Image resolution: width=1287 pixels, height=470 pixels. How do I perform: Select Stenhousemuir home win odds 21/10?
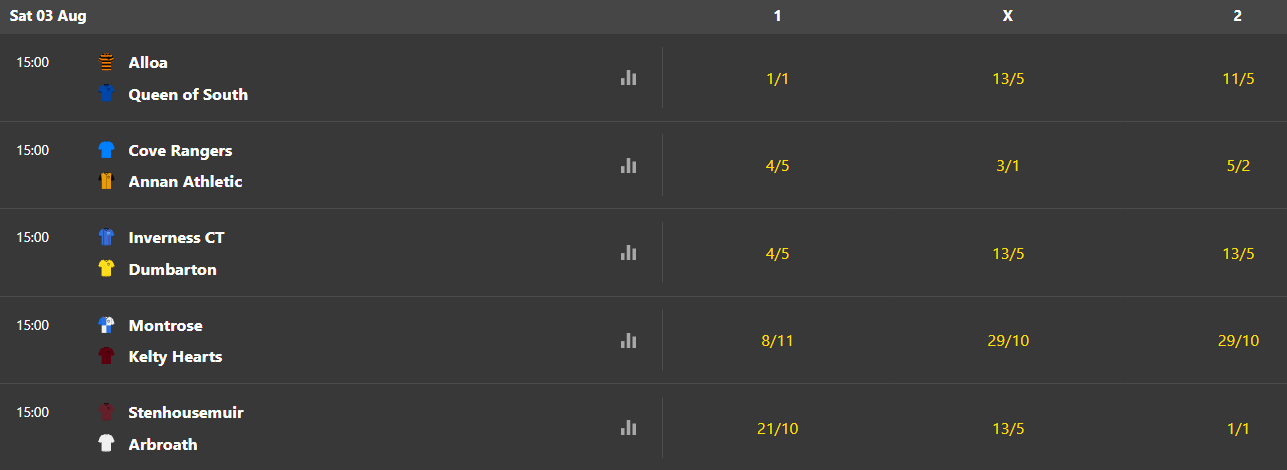[x=777, y=428]
